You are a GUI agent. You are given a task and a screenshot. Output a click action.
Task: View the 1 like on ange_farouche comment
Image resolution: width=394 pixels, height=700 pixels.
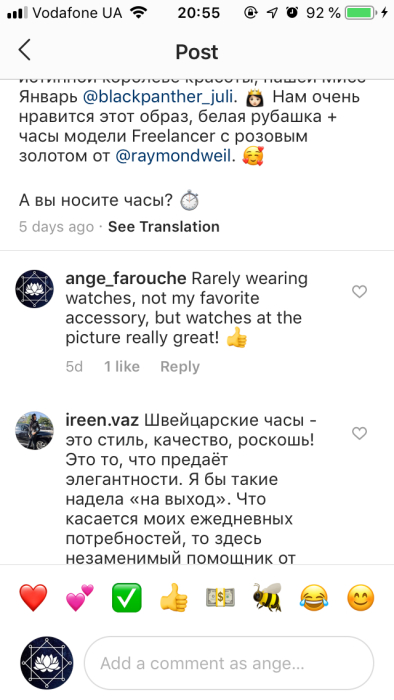coord(122,367)
